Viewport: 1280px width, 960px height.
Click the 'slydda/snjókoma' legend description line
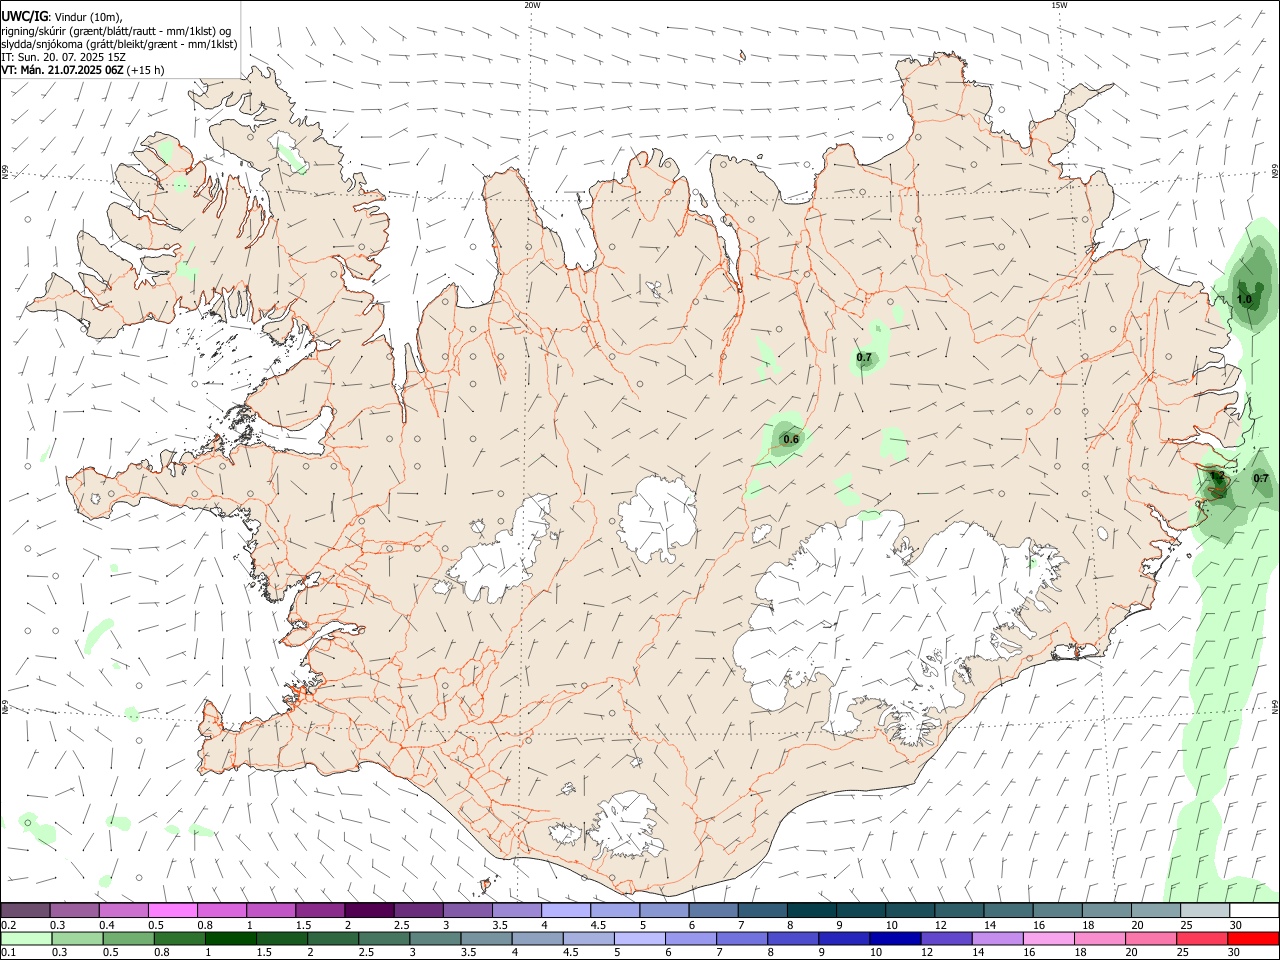tap(119, 44)
